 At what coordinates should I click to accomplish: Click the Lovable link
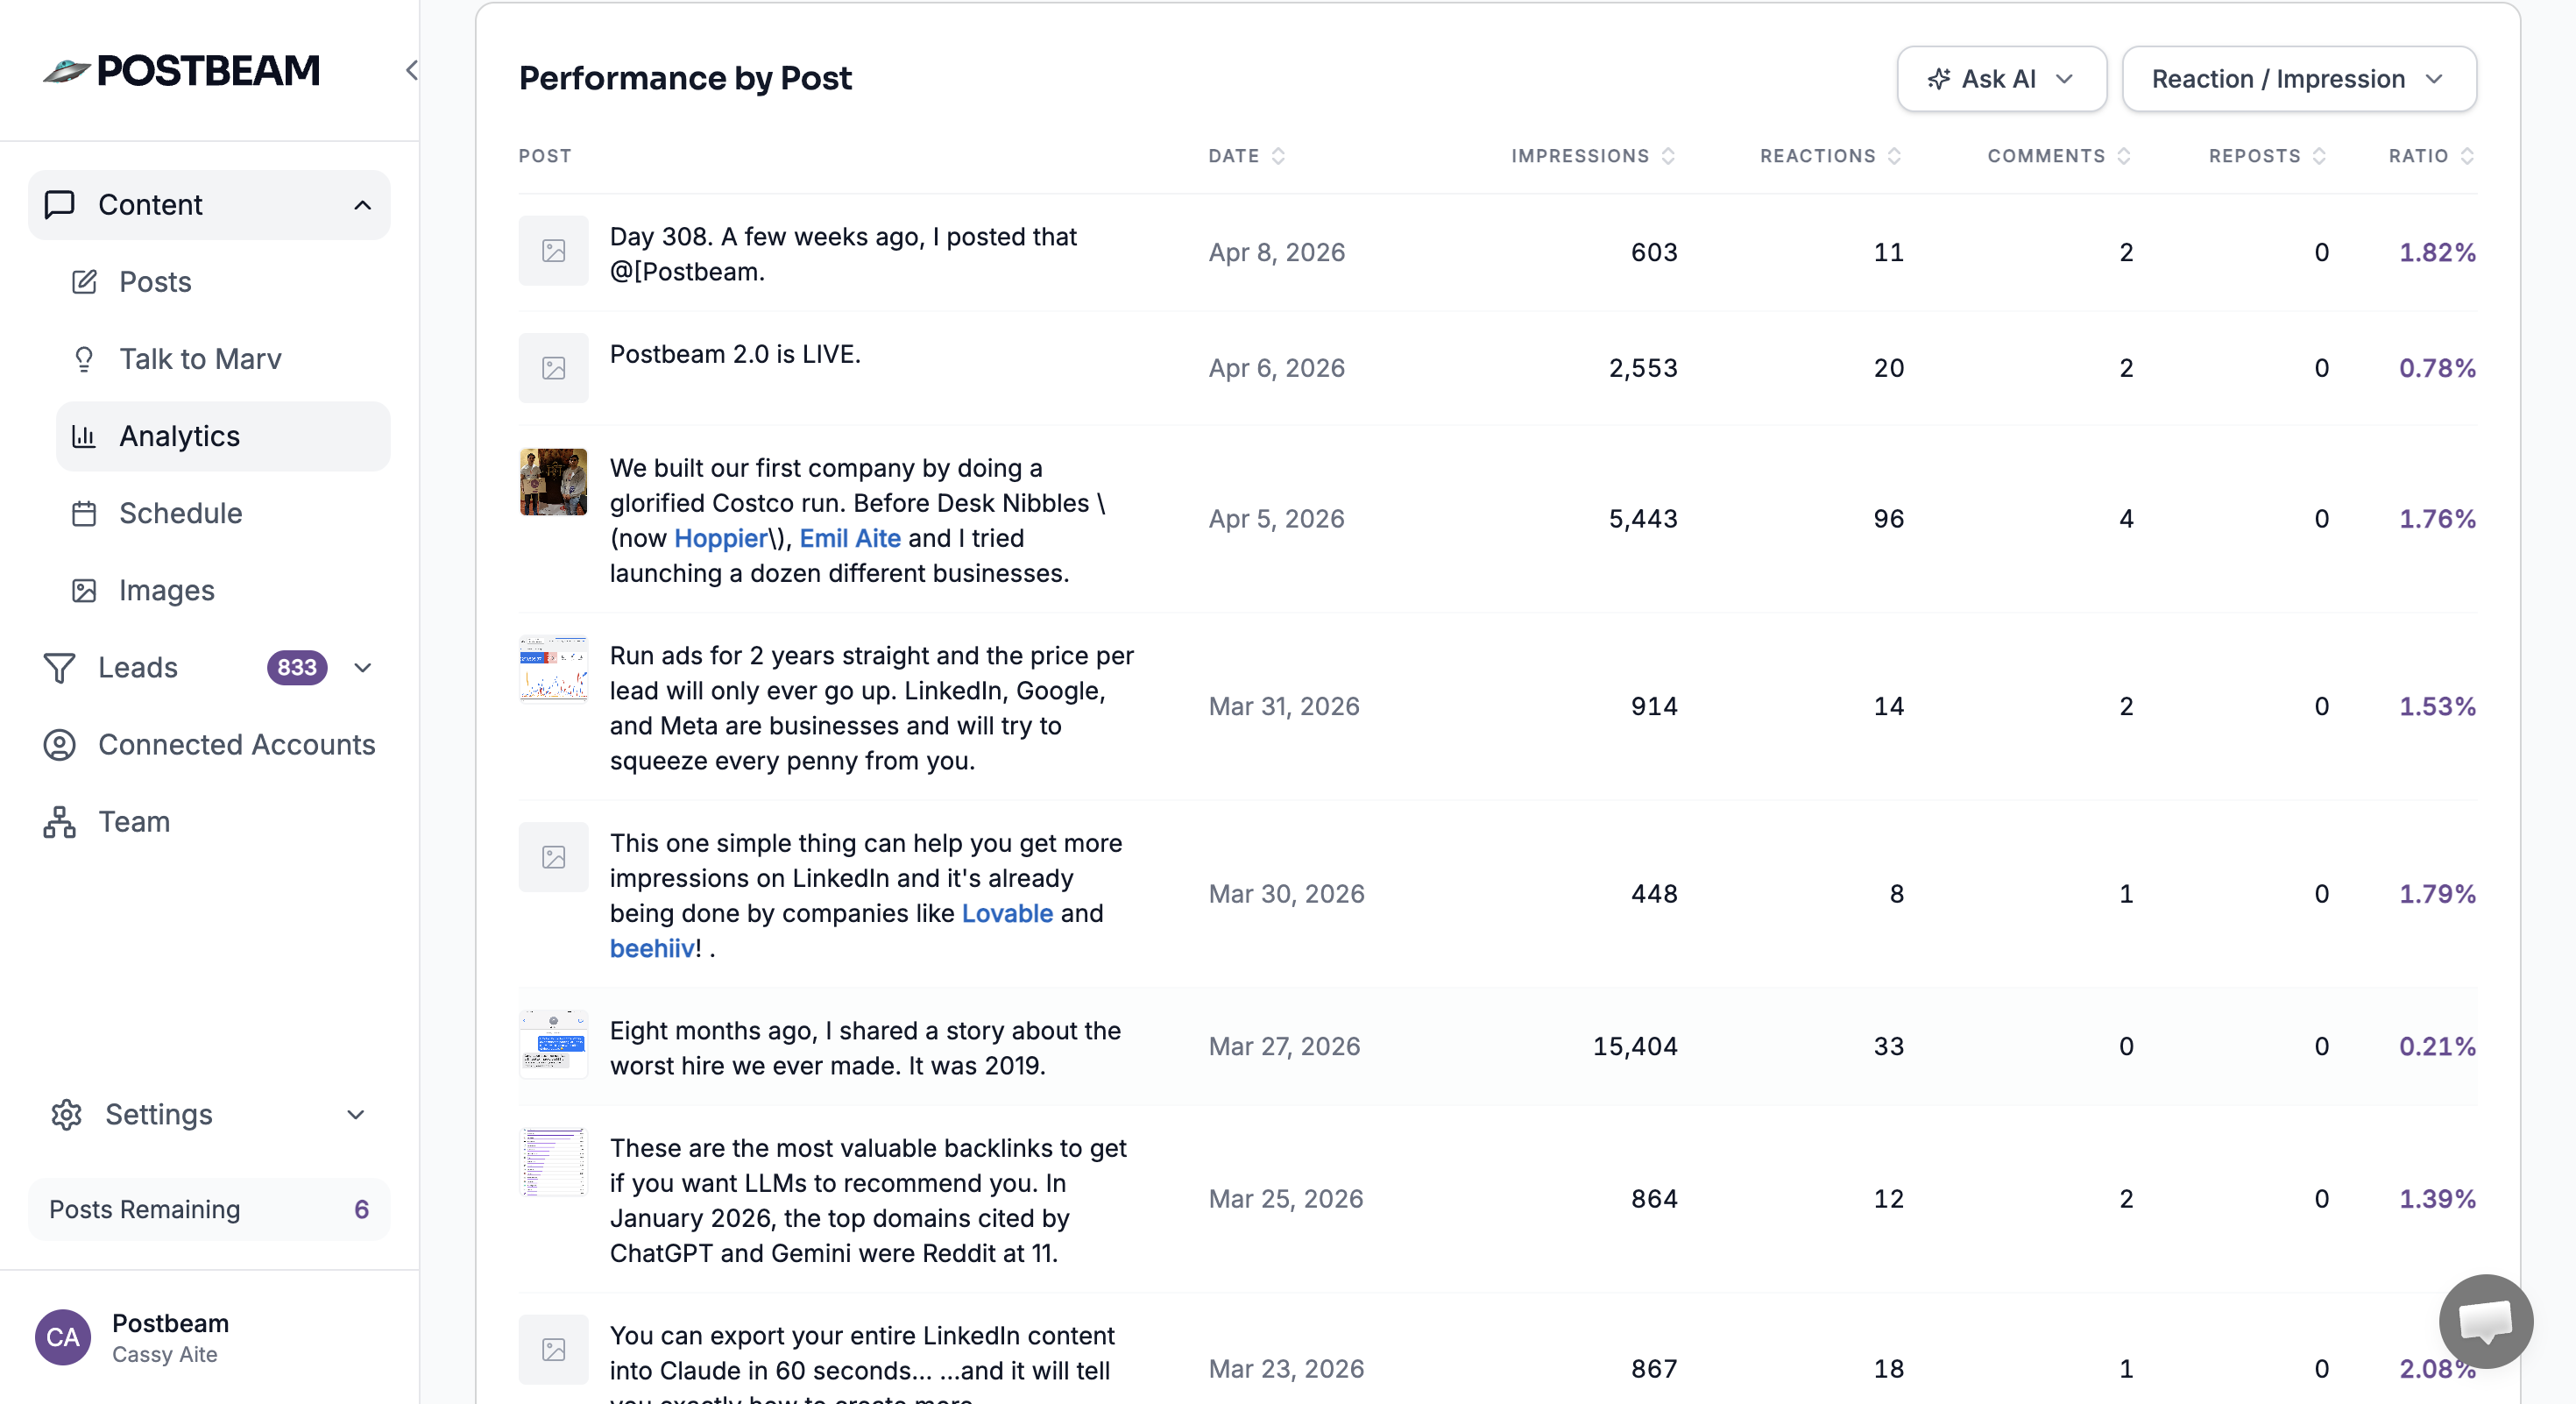tap(1006, 913)
